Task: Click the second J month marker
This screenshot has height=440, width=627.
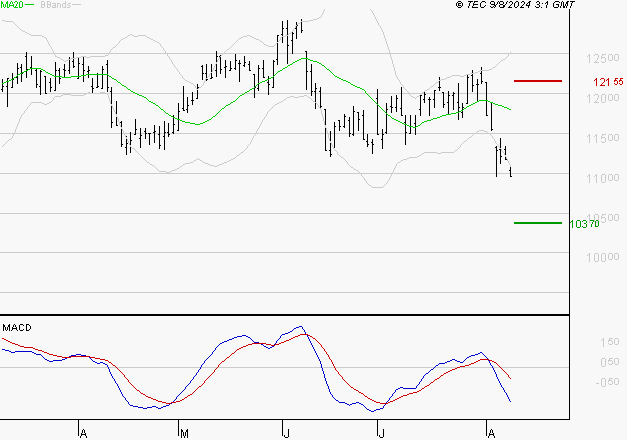Action: click(x=381, y=433)
